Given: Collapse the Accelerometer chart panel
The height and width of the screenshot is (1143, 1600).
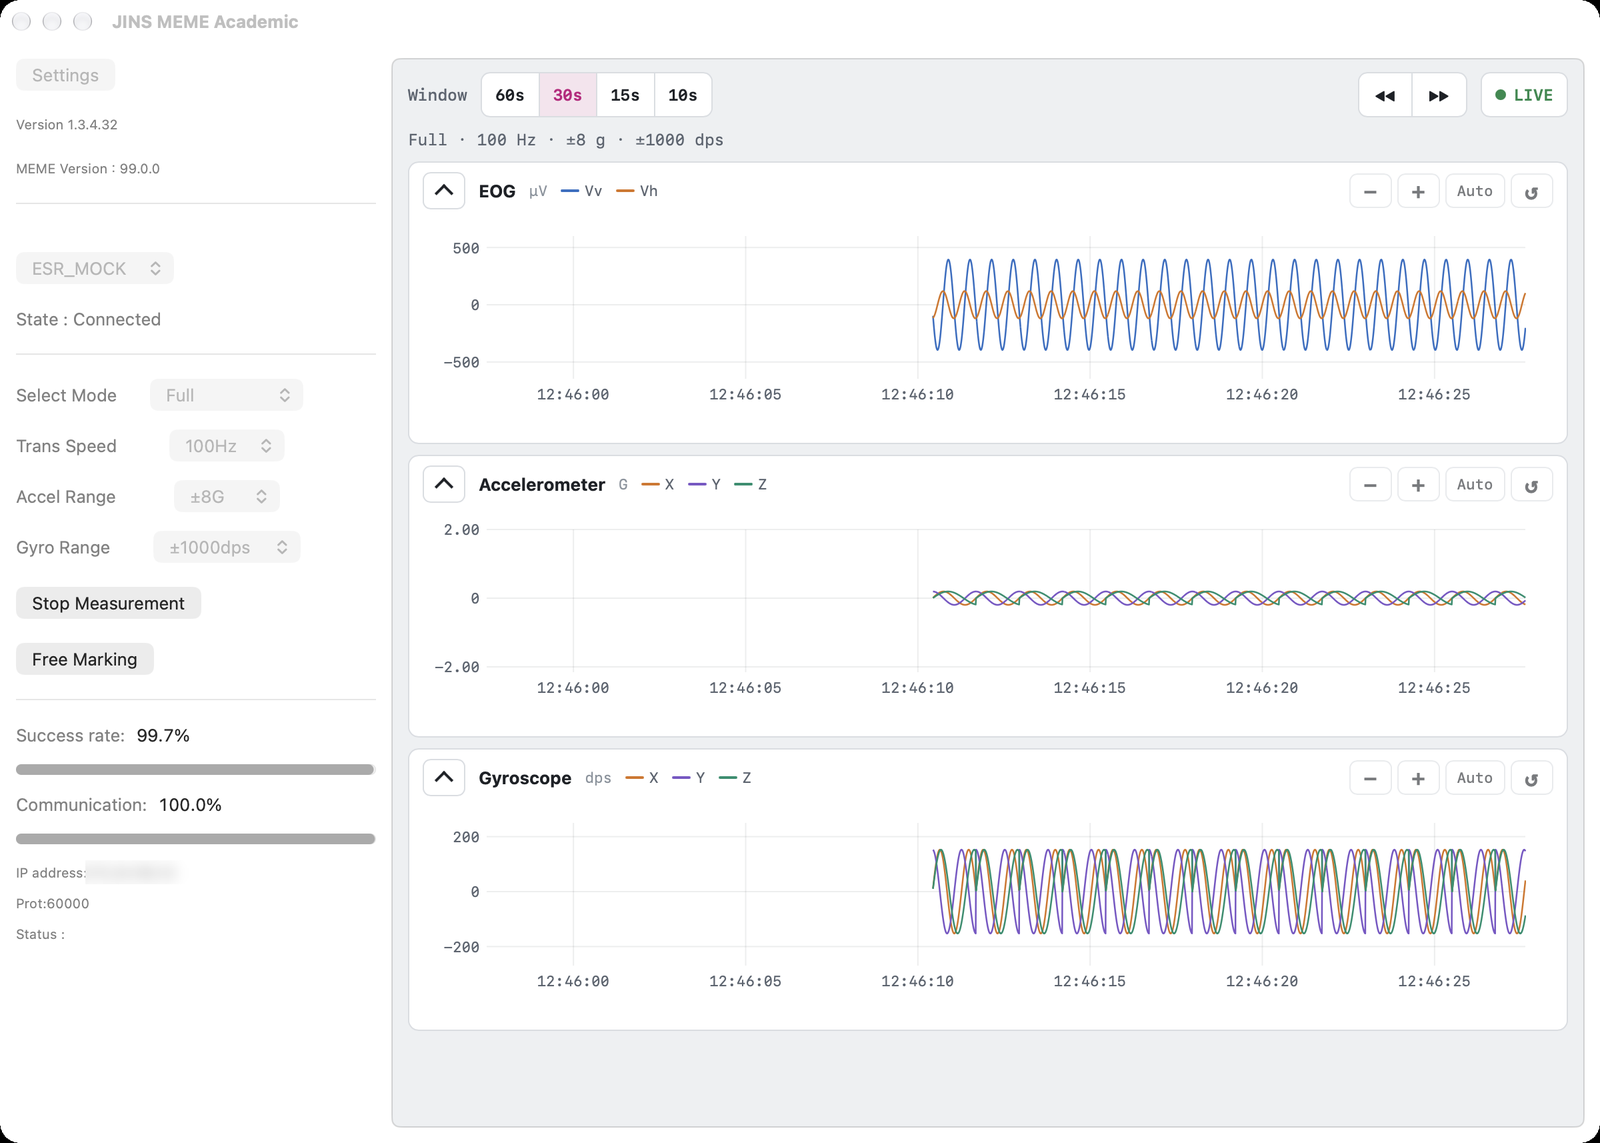Looking at the screenshot, I should tap(444, 484).
